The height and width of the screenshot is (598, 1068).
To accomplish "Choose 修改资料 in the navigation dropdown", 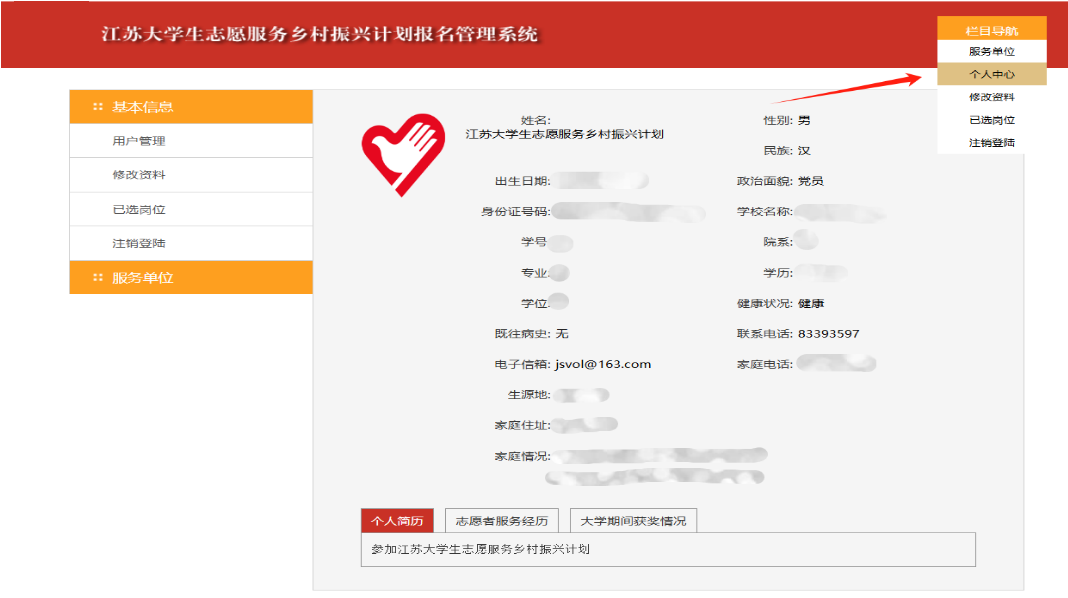I will coord(992,97).
